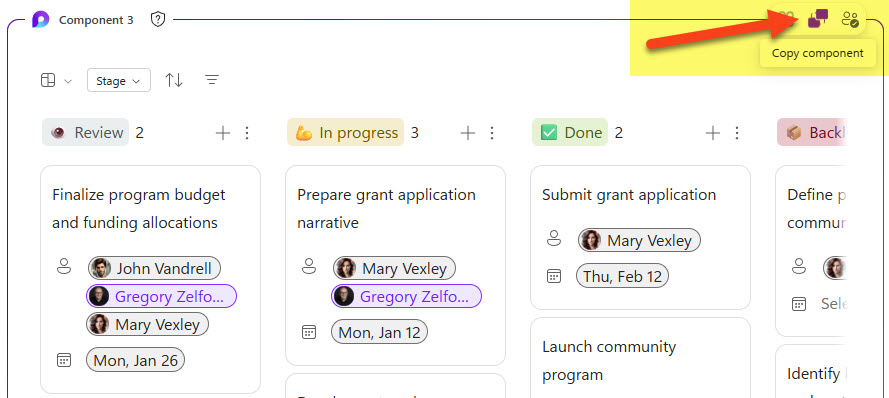The image size is (889, 398).
Task: Click calendar icon on Finalize program budget card
Action: pos(64,359)
